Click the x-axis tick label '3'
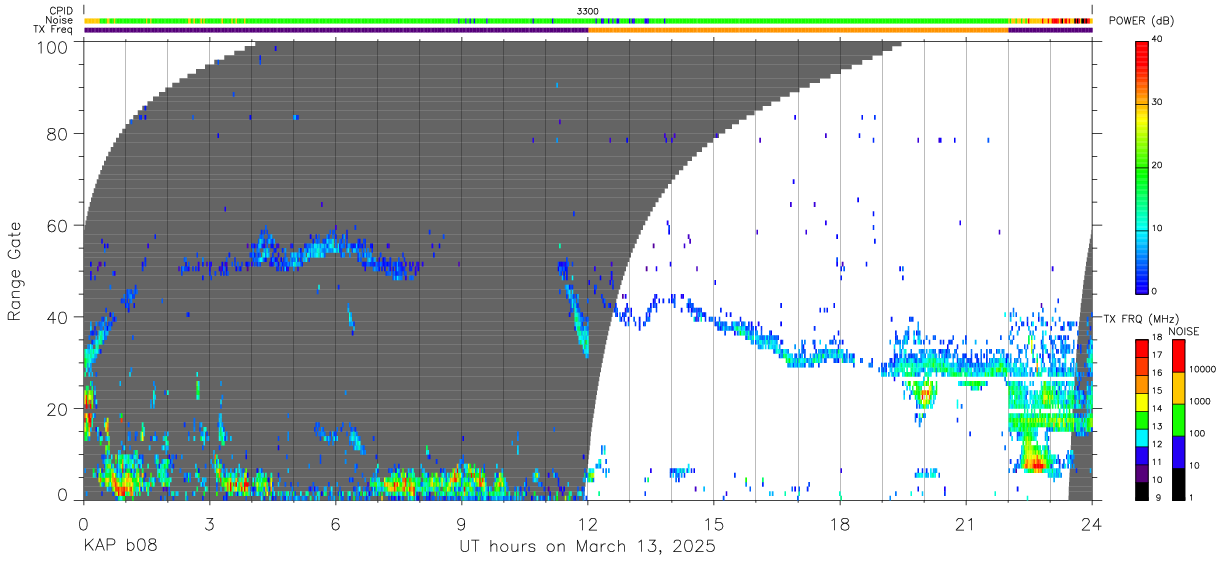Image resolution: width=1228 pixels, height=567 pixels. coord(209,523)
